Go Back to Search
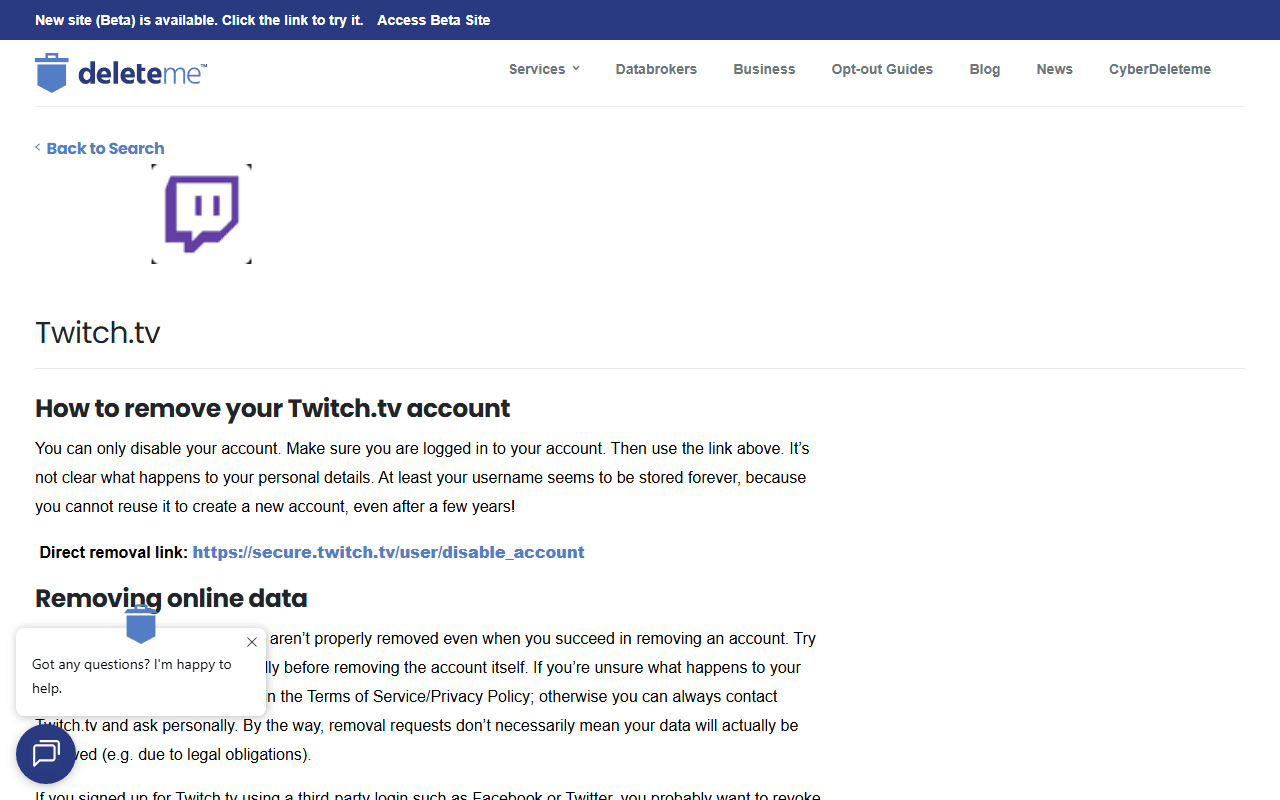 click(100, 148)
